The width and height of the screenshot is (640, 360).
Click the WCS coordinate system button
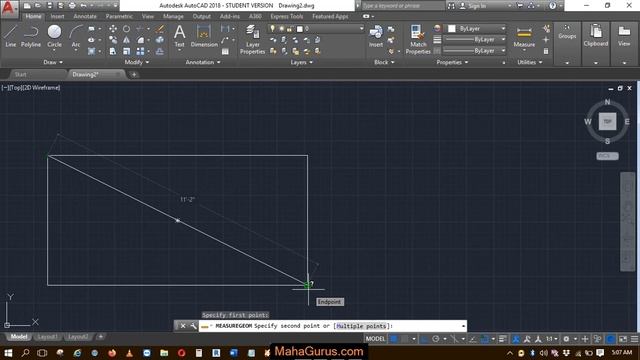pos(607,156)
